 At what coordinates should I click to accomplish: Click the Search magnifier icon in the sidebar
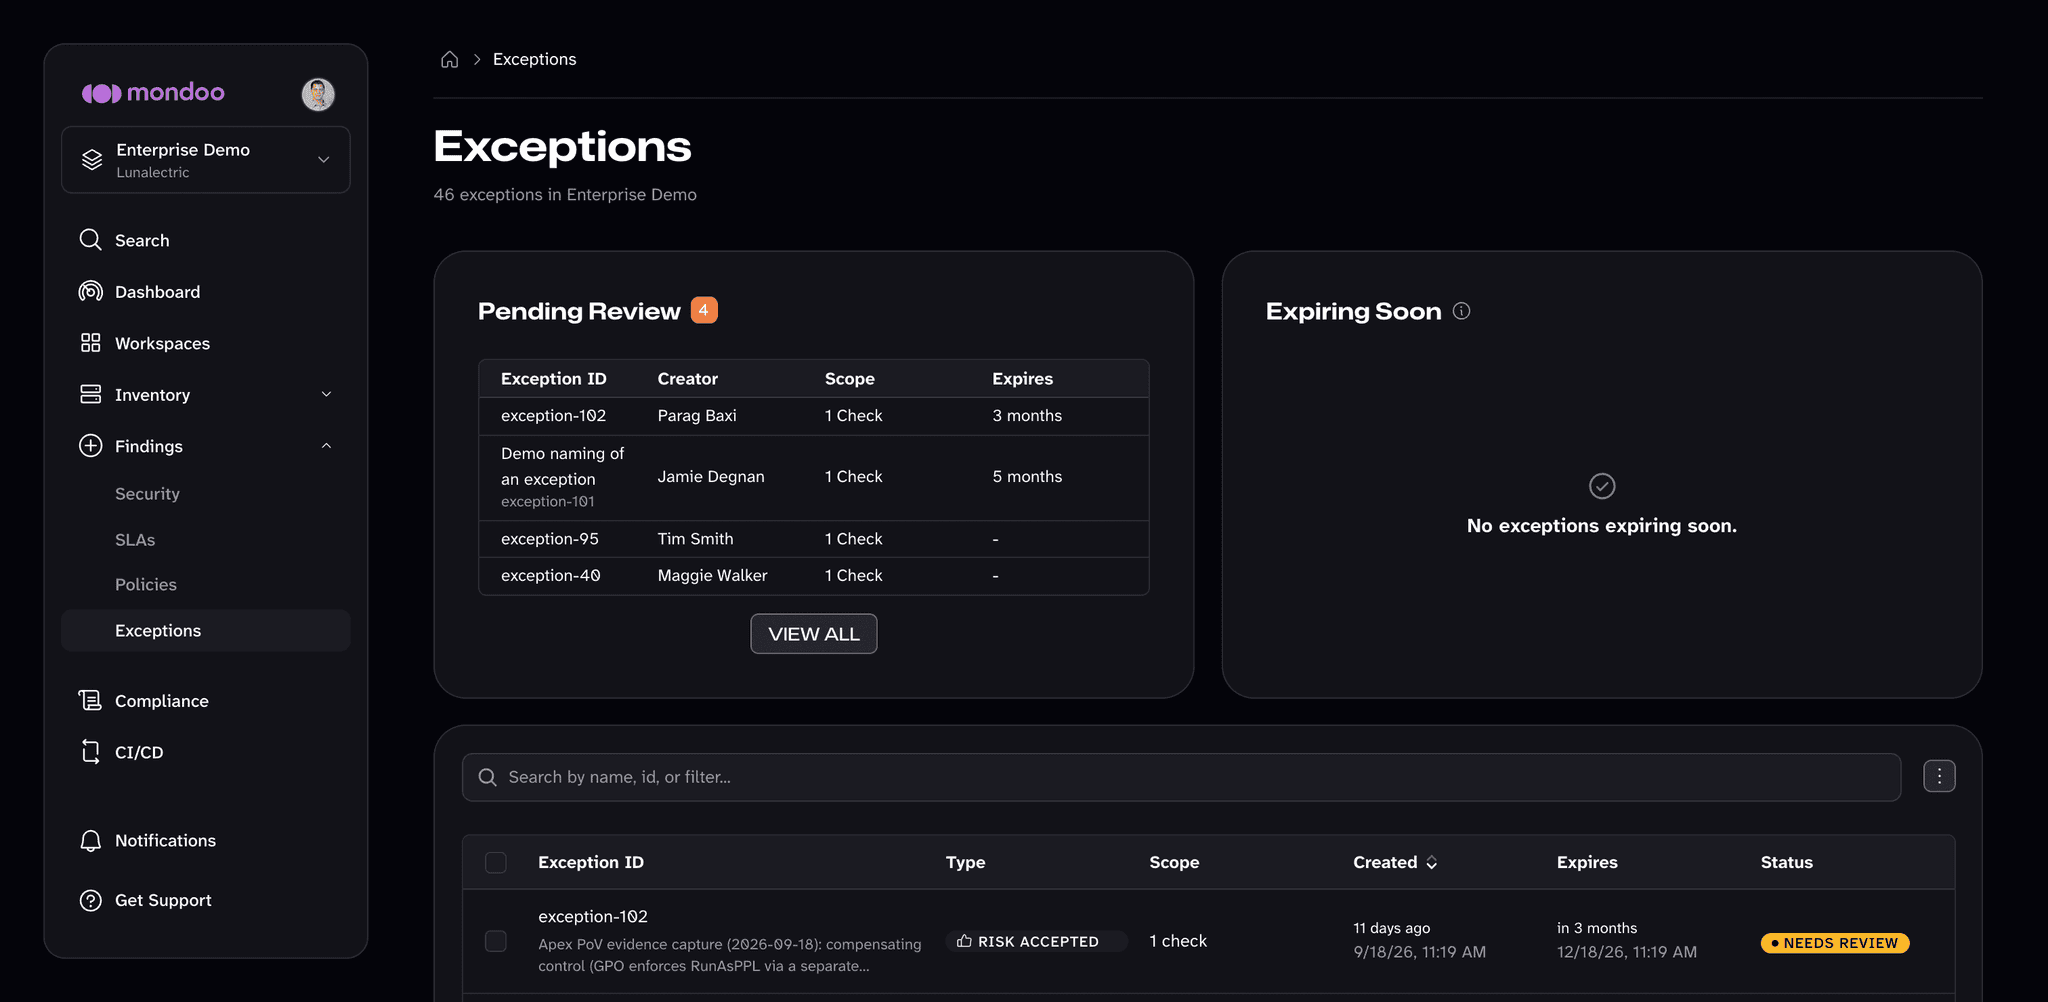pos(91,240)
